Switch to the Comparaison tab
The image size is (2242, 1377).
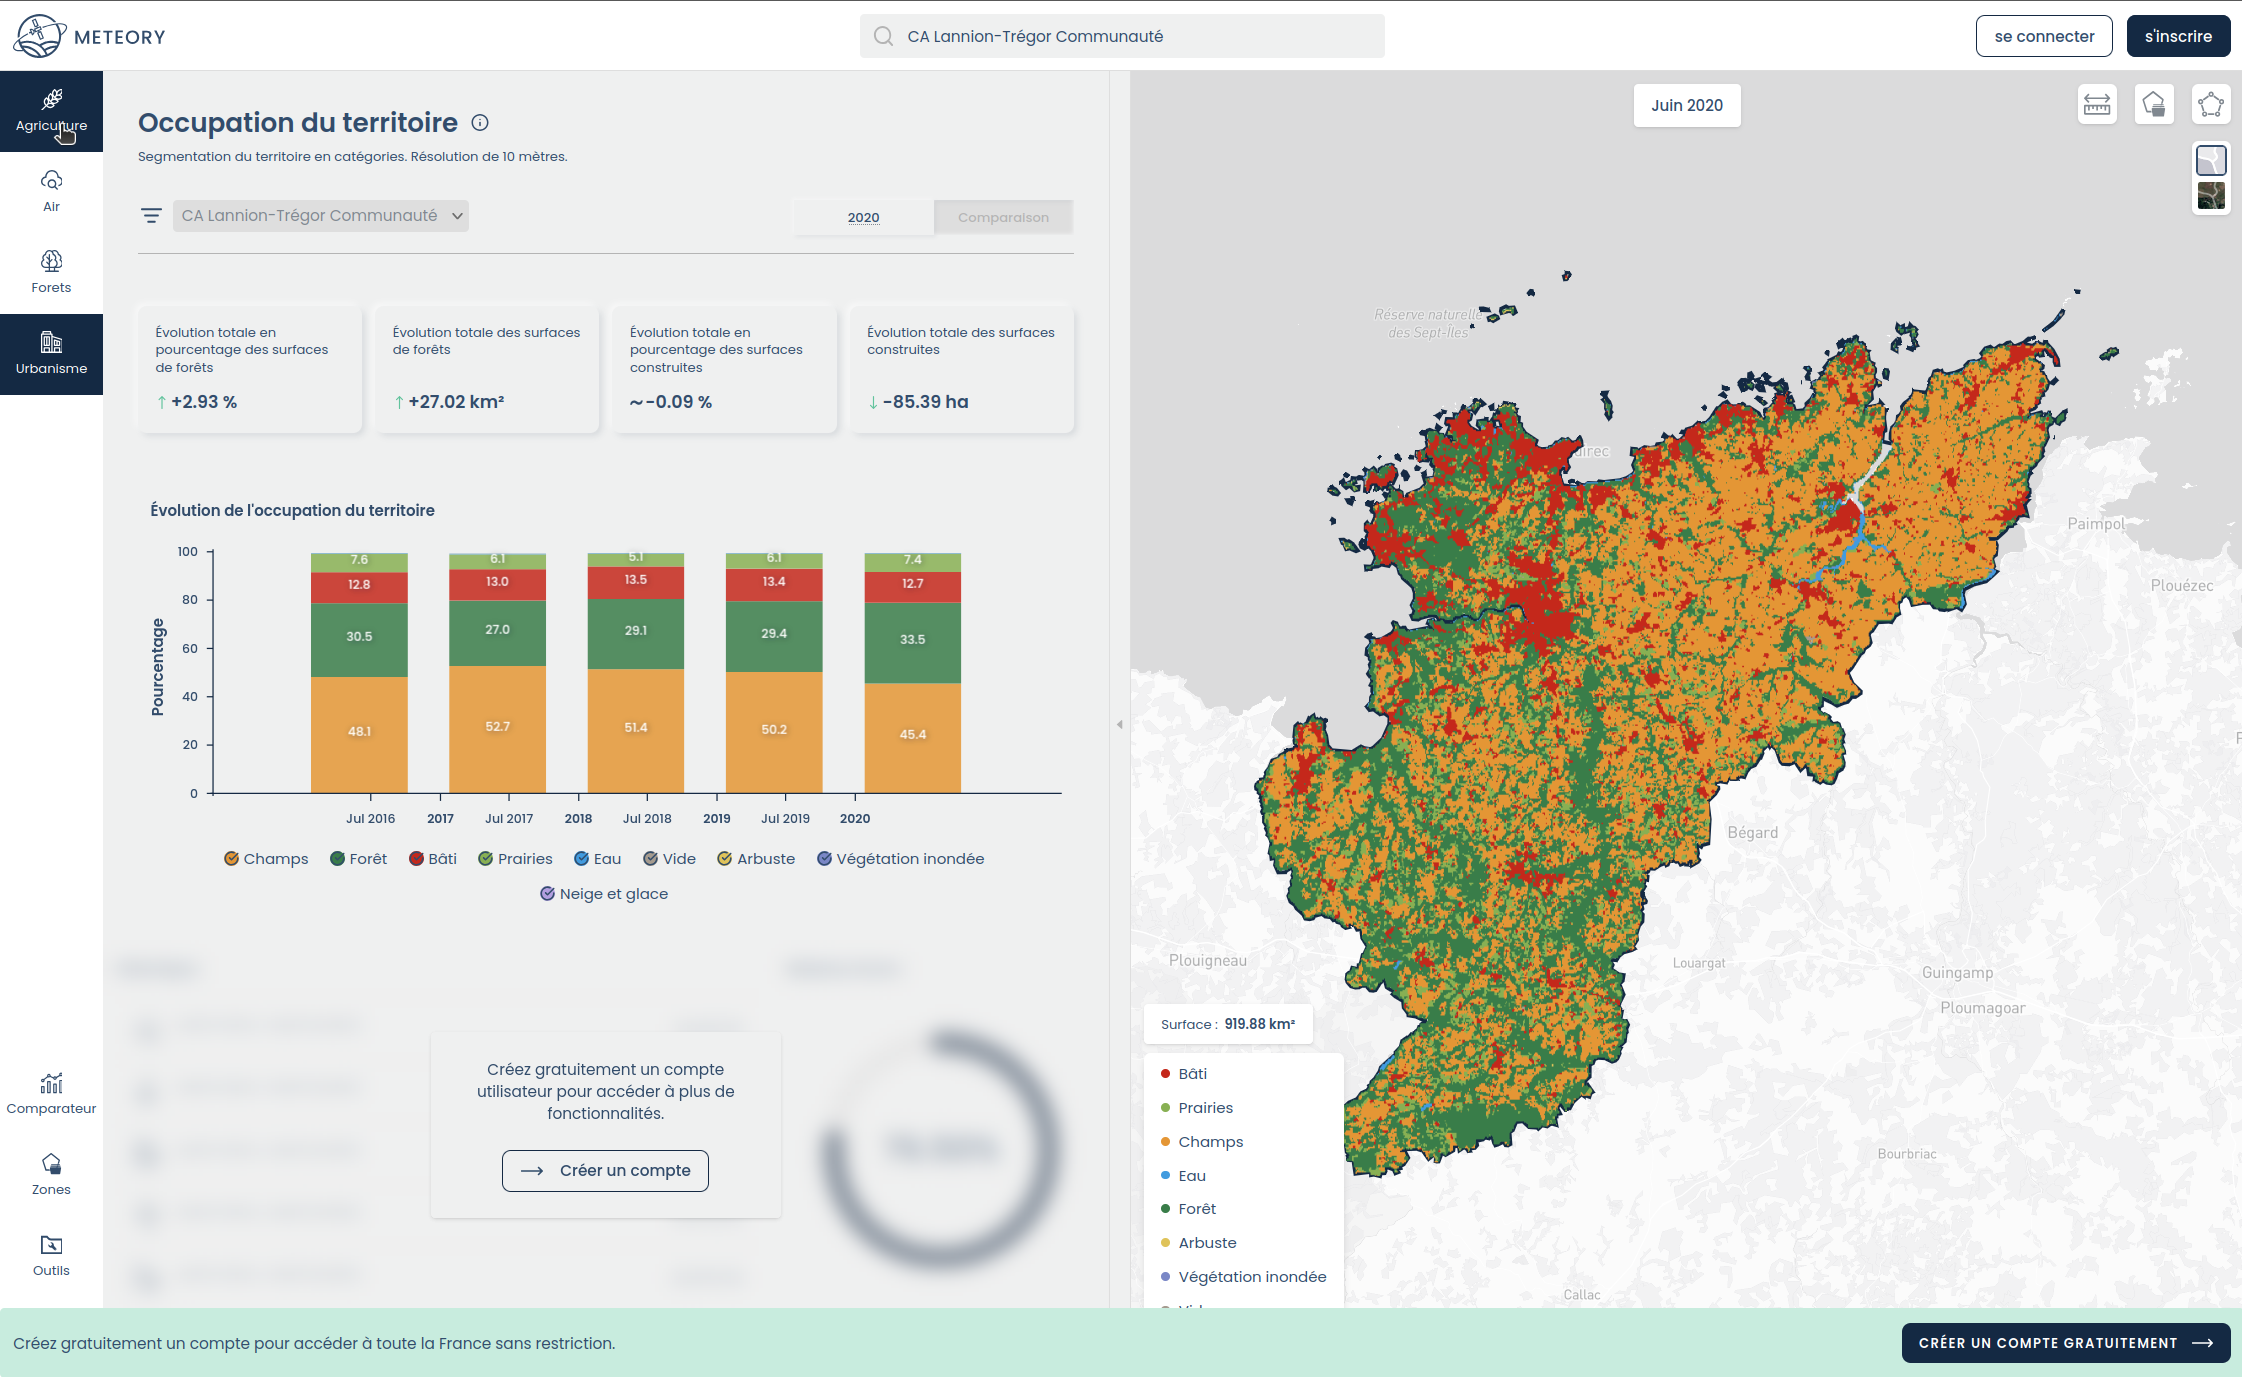pos(1003,217)
